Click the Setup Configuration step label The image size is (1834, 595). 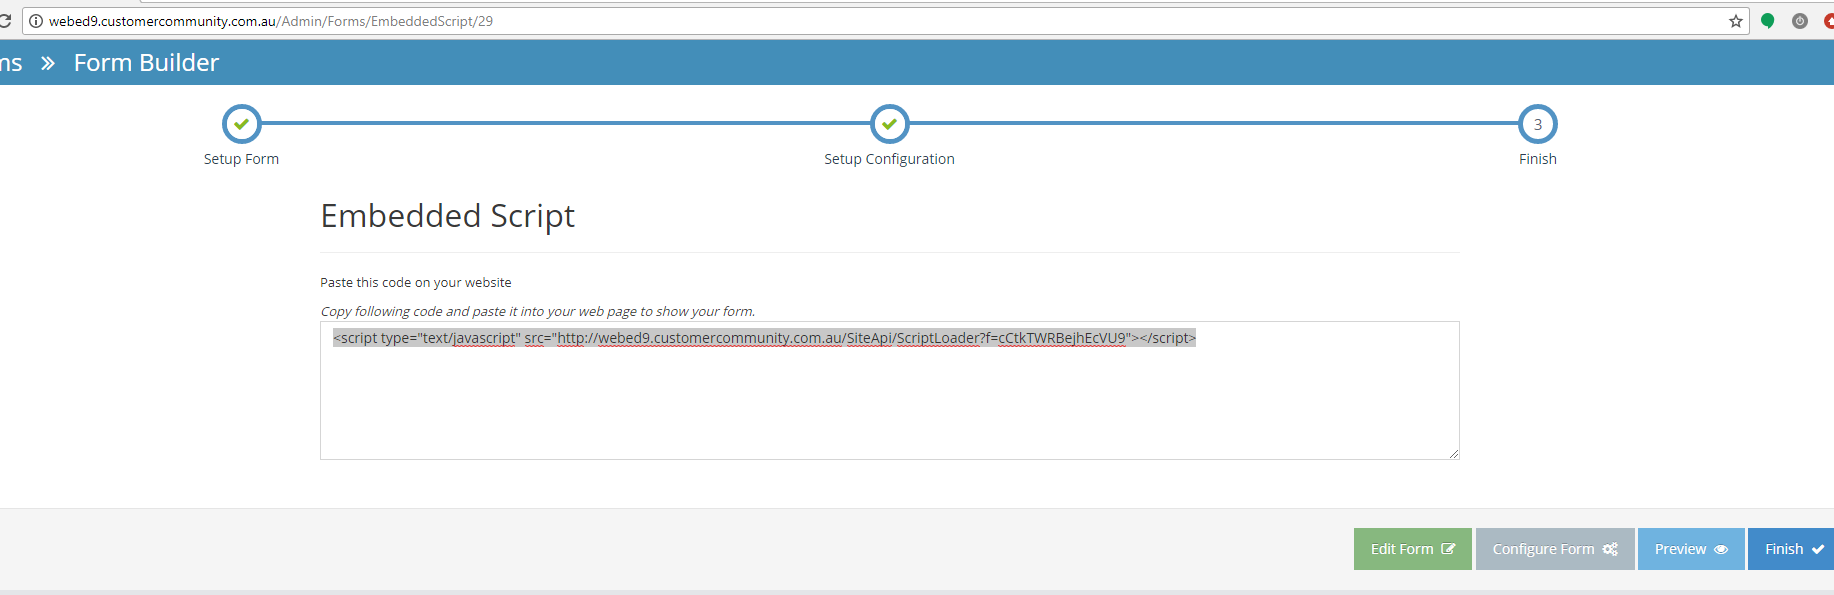click(x=889, y=159)
